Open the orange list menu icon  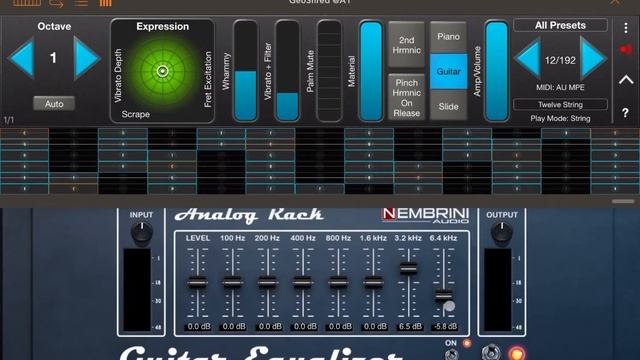click(81, 3)
